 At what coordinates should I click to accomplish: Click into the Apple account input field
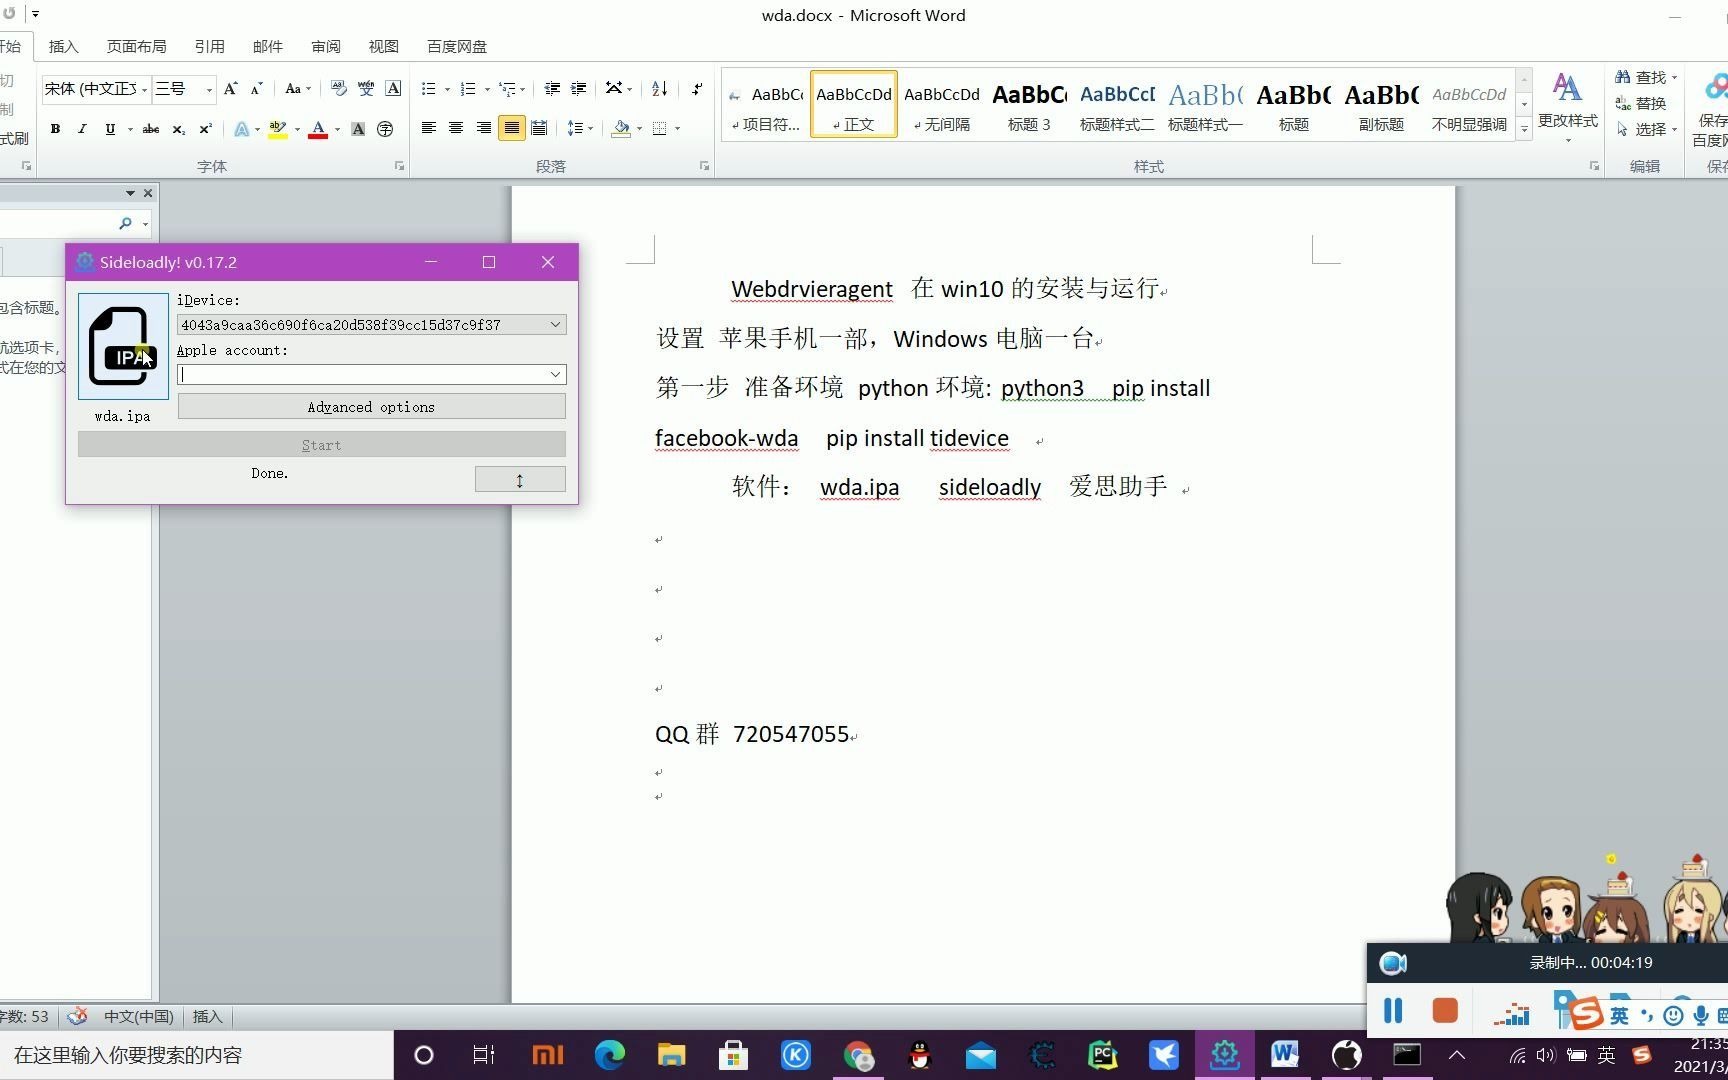[x=362, y=374]
